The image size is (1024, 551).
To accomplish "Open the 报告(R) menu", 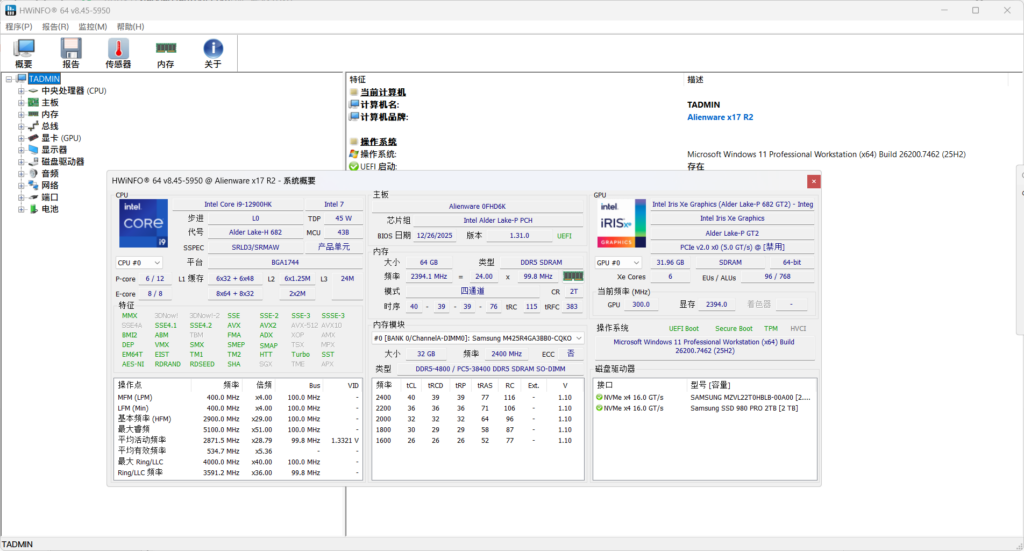I will [56, 27].
